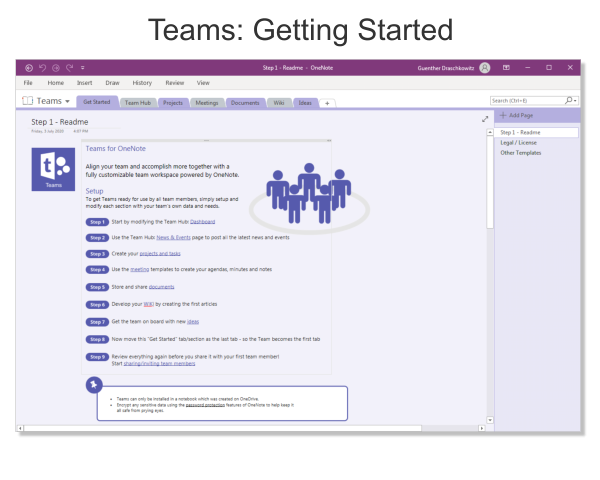Click the Guenther Draschkowitz account name
Viewport: 600px width, 480px height.
click(446, 68)
